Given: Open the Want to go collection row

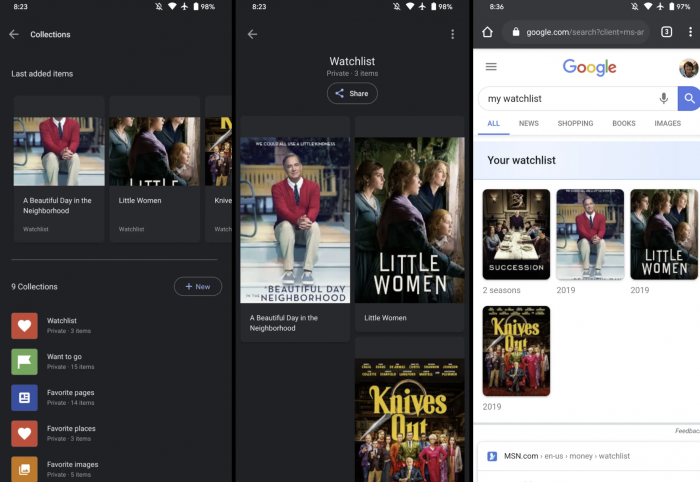Looking at the screenshot, I should pos(116,362).
